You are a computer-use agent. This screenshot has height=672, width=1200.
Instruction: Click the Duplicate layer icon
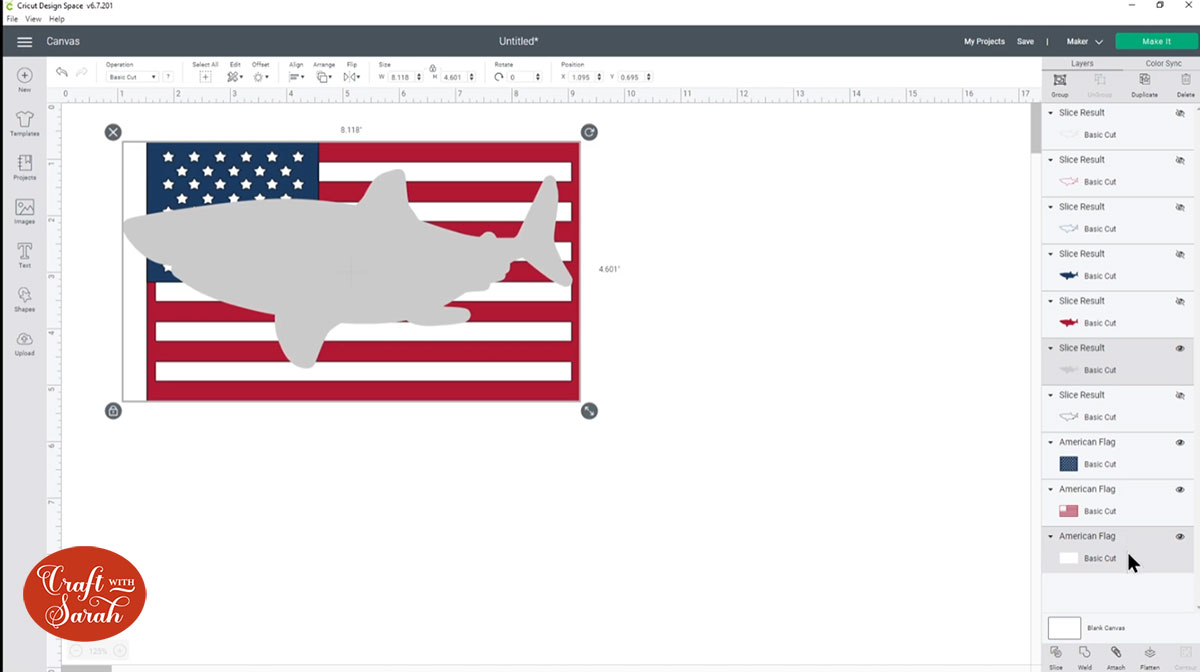coord(1144,80)
